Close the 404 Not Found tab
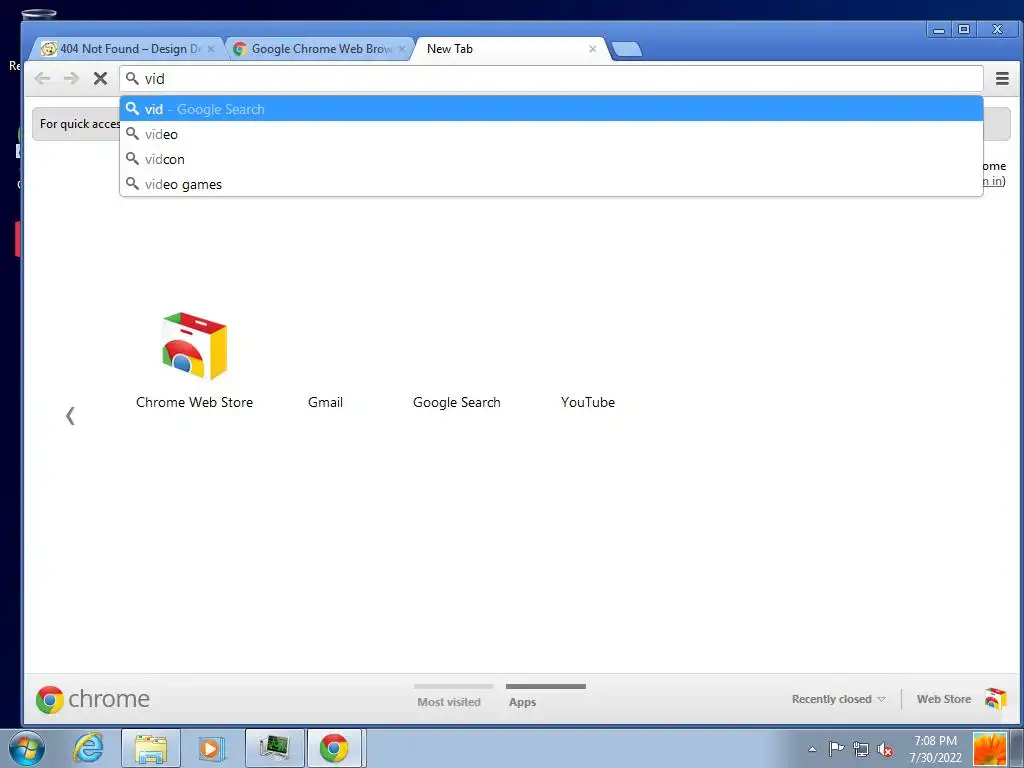 click(211, 49)
